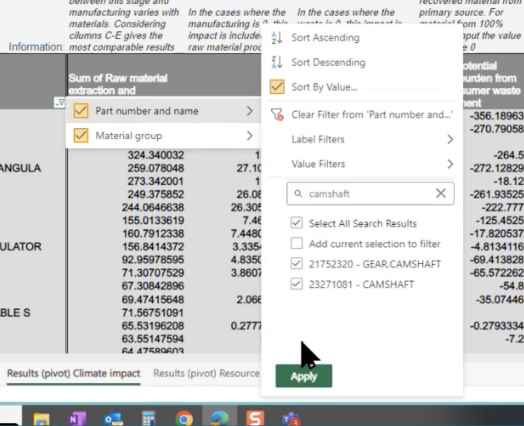The height and width of the screenshot is (426, 524).
Task: Click the Sort Ascending A-Z icon
Action: coord(277,37)
